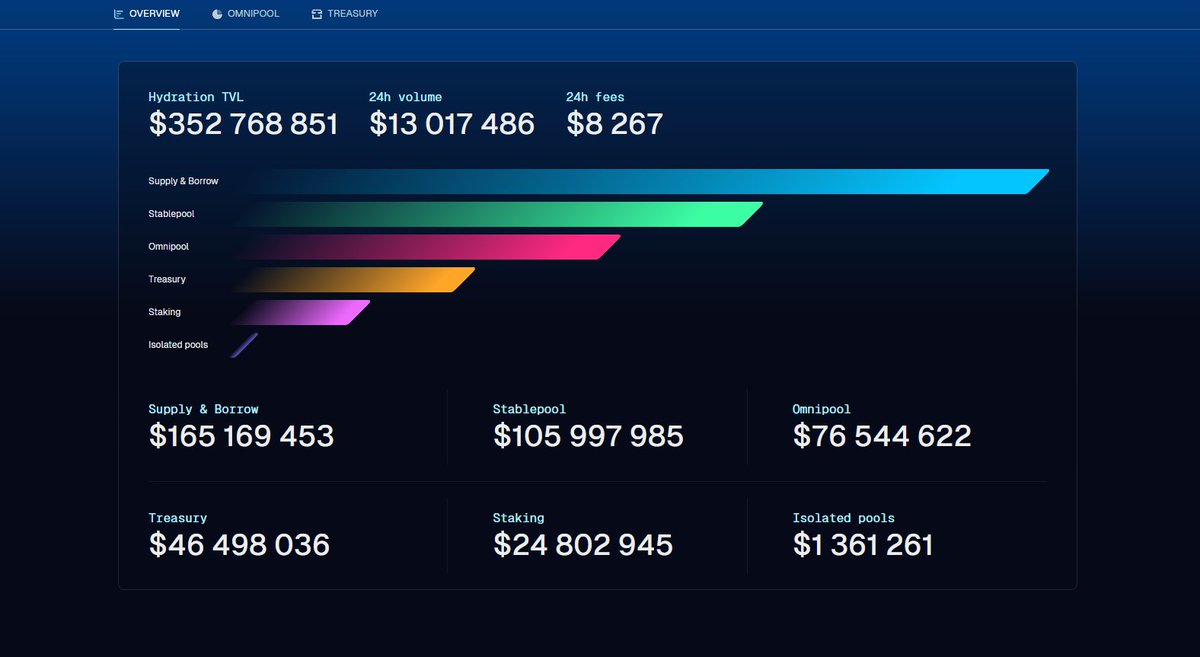Click the value $46 498 036
This screenshot has height=657, width=1200.
click(x=239, y=545)
